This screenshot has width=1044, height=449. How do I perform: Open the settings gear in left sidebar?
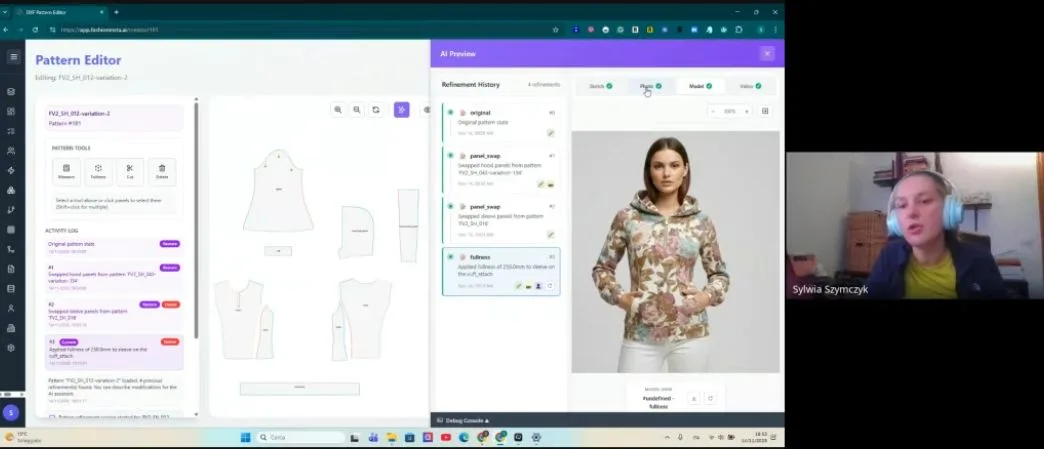tap(11, 348)
